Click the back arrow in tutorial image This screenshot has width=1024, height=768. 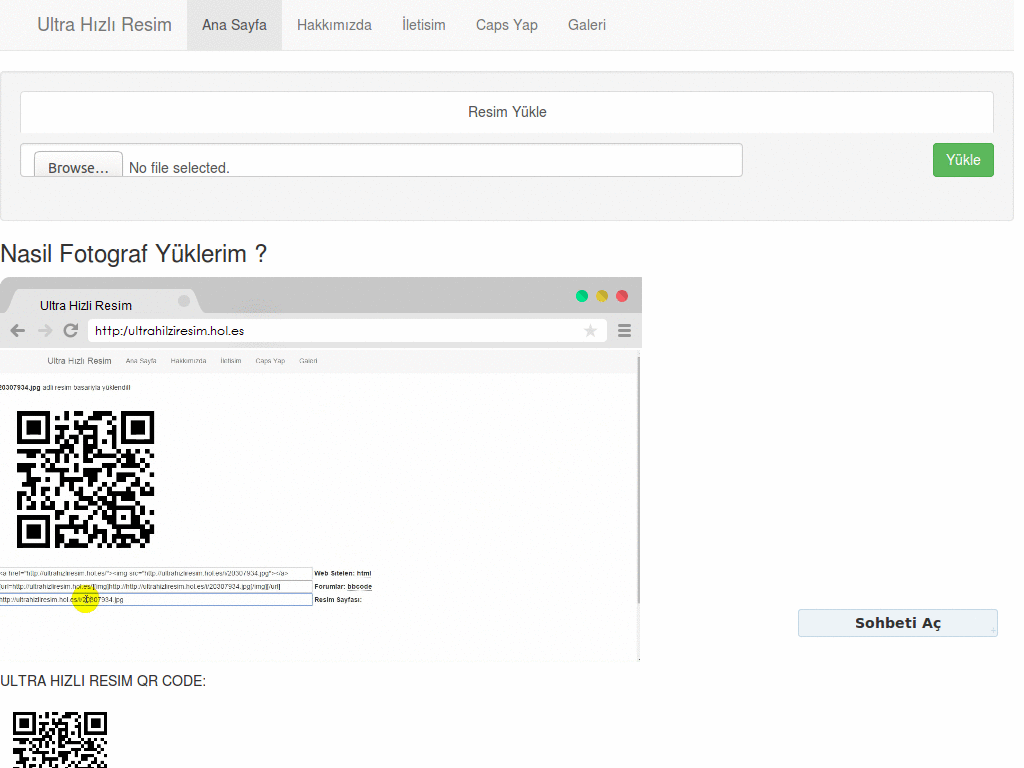coord(18,330)
